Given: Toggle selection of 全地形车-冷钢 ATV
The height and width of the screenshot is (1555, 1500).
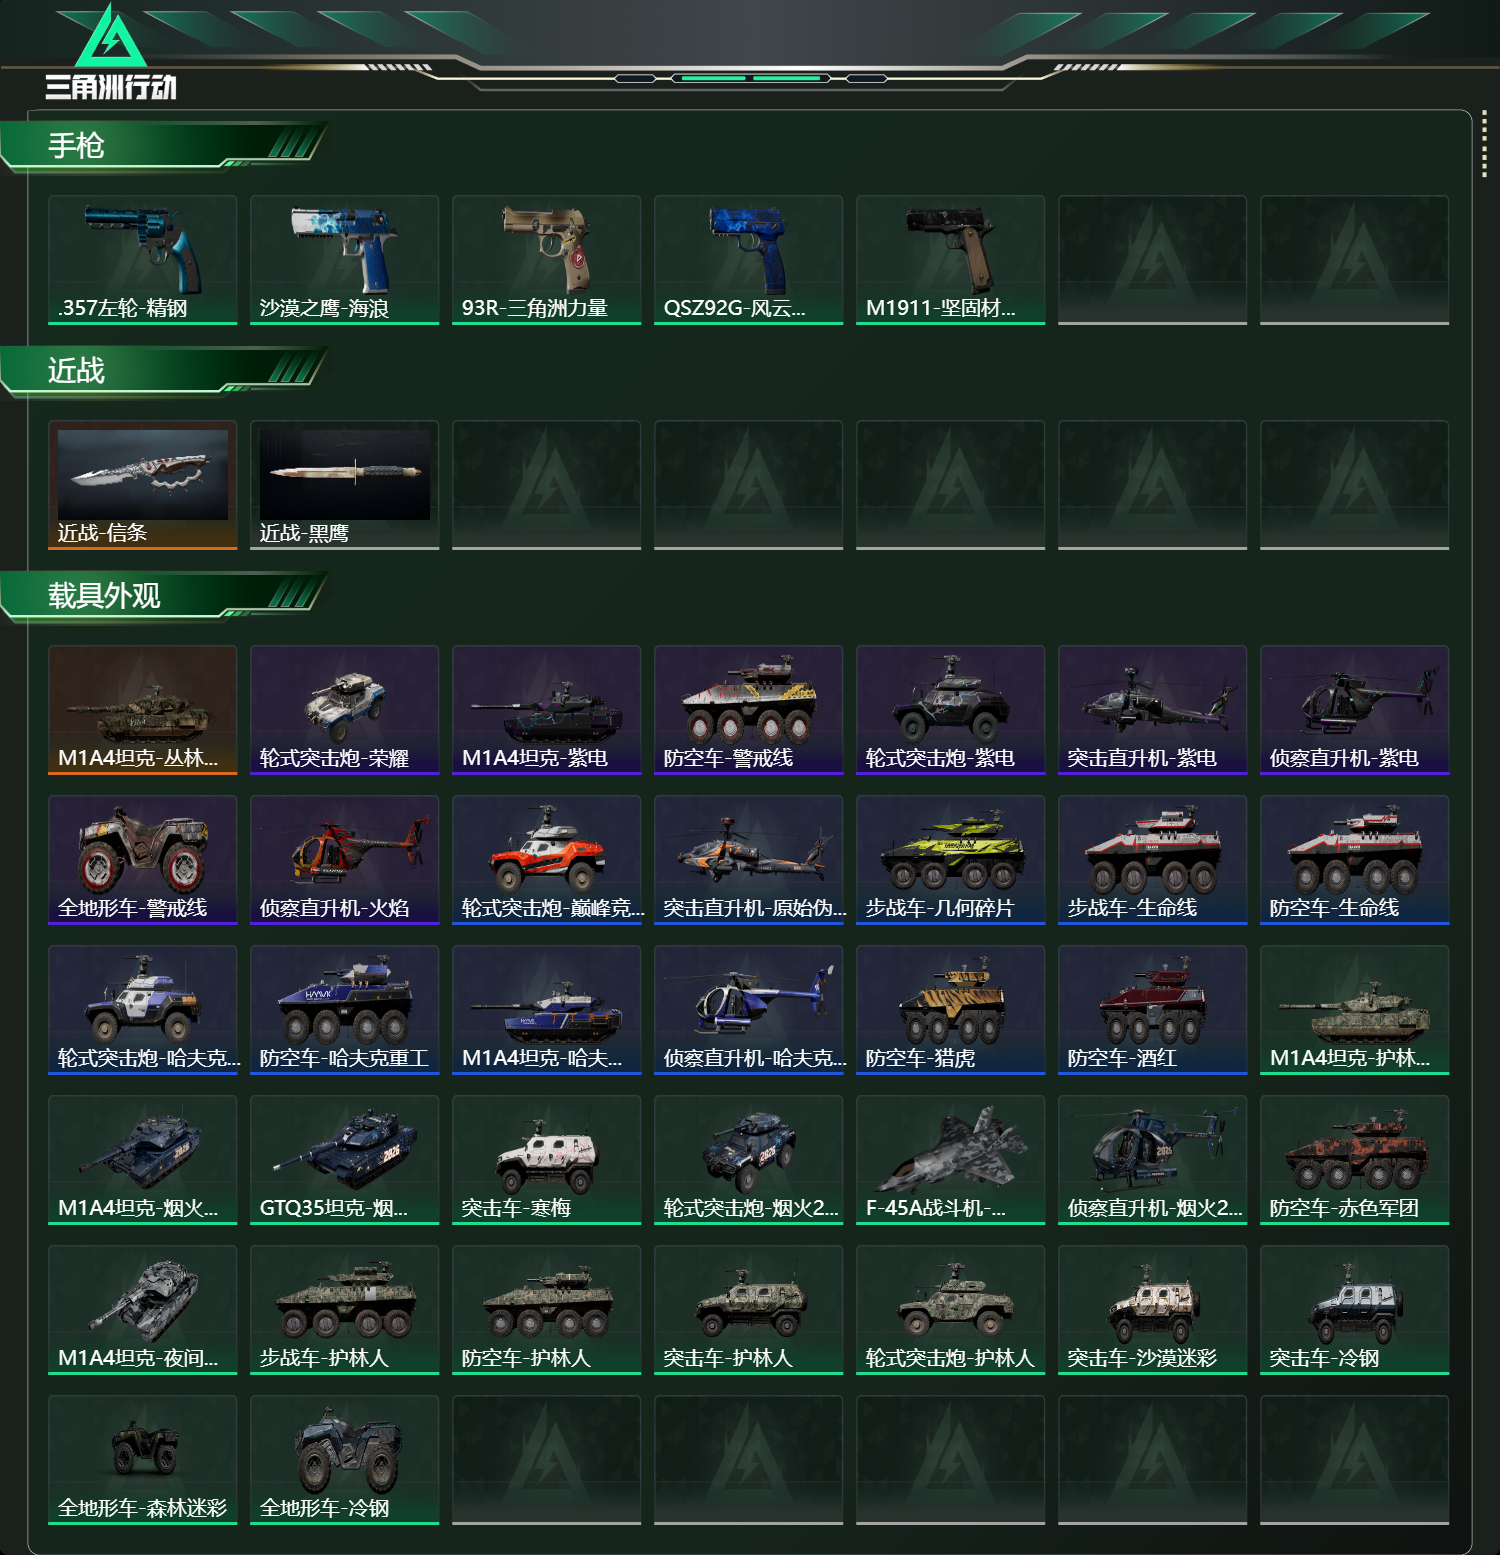Looking at the screenshot, I should tap(344, 1458).
